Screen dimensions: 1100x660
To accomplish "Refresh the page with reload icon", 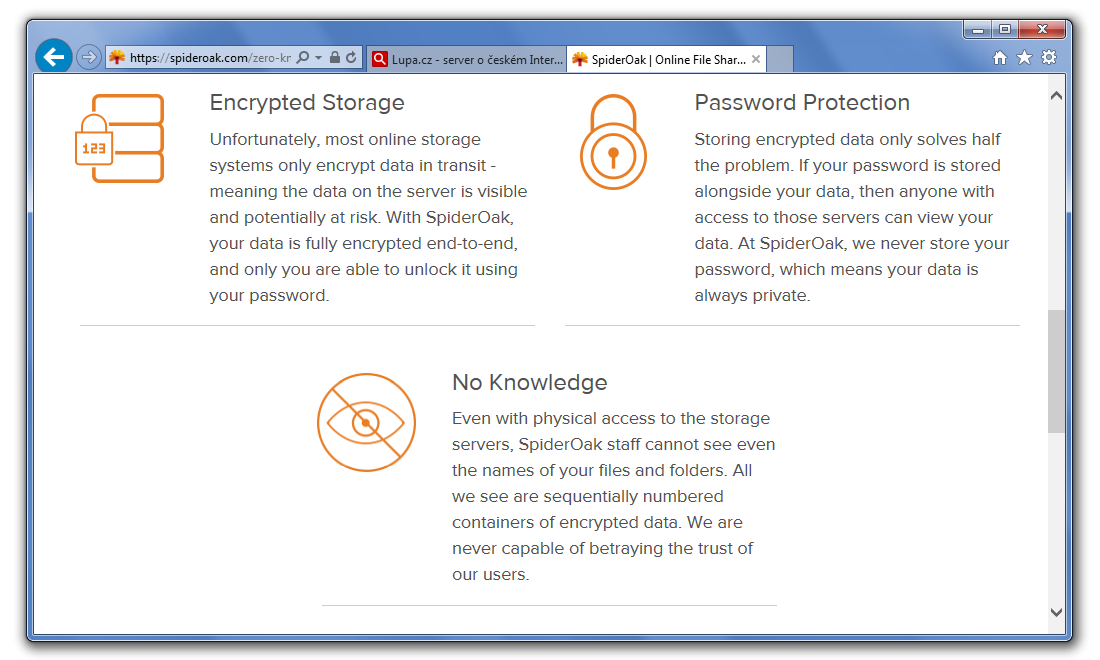I will point(351,58).
